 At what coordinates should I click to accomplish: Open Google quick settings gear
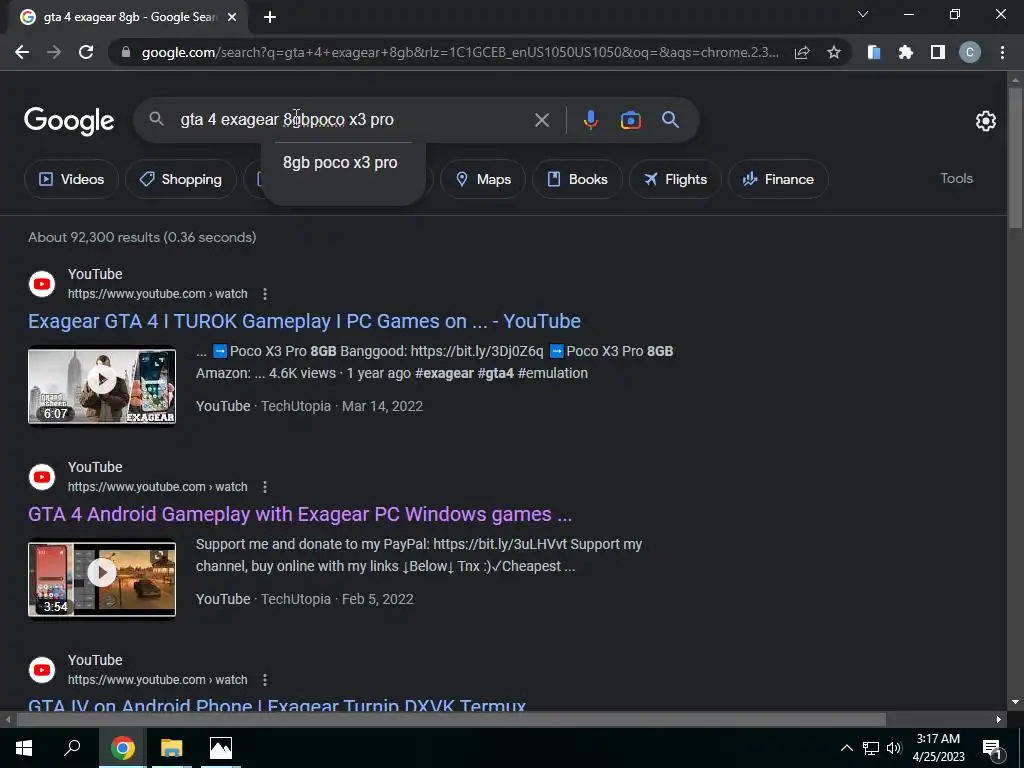pyautogui.click(x=985, y=121)
